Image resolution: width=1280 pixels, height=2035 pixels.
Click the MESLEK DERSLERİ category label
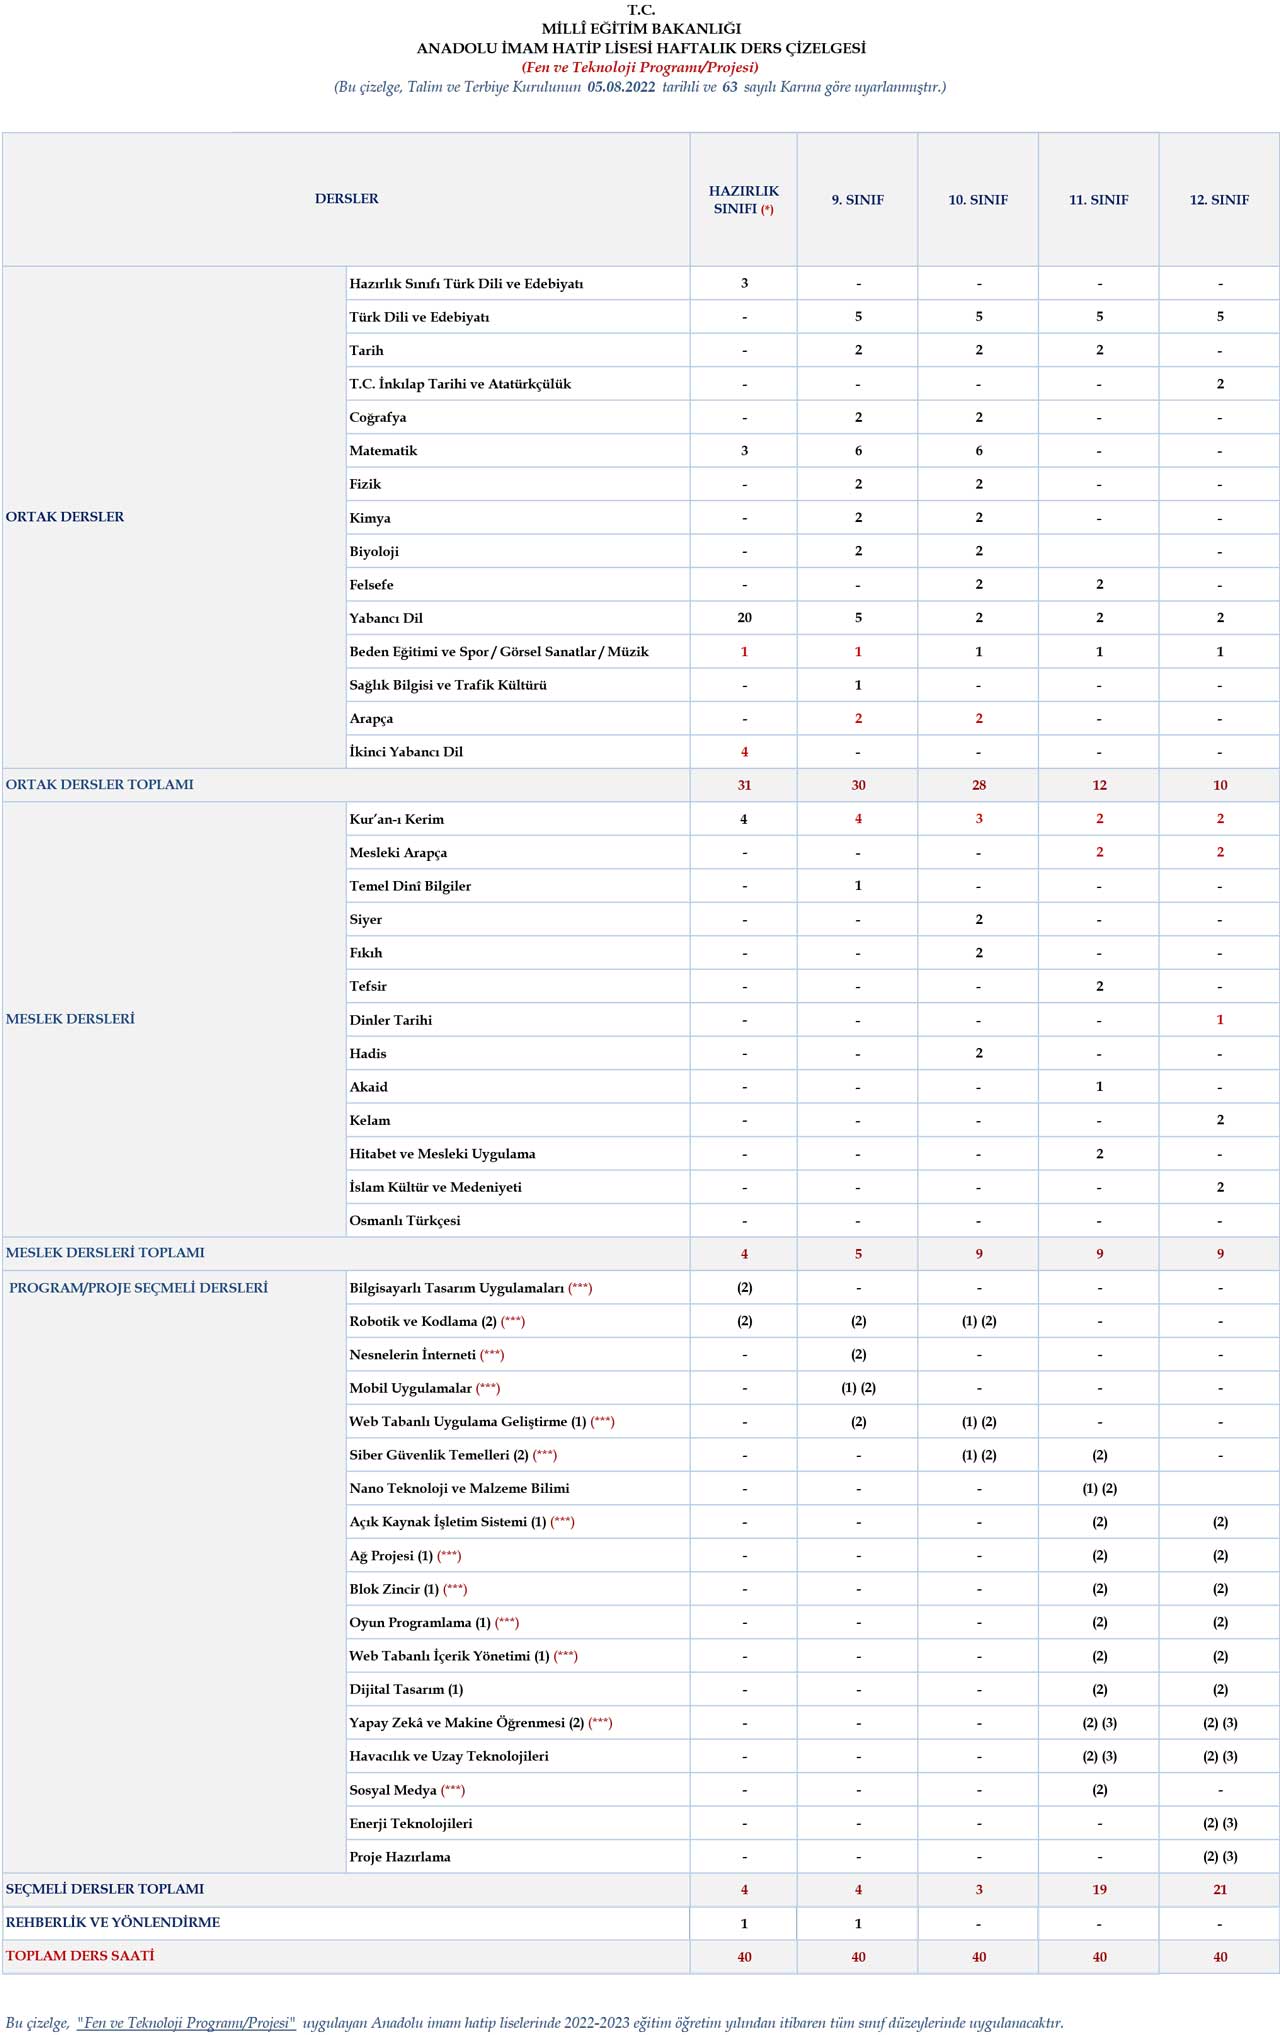point(70,1019)
